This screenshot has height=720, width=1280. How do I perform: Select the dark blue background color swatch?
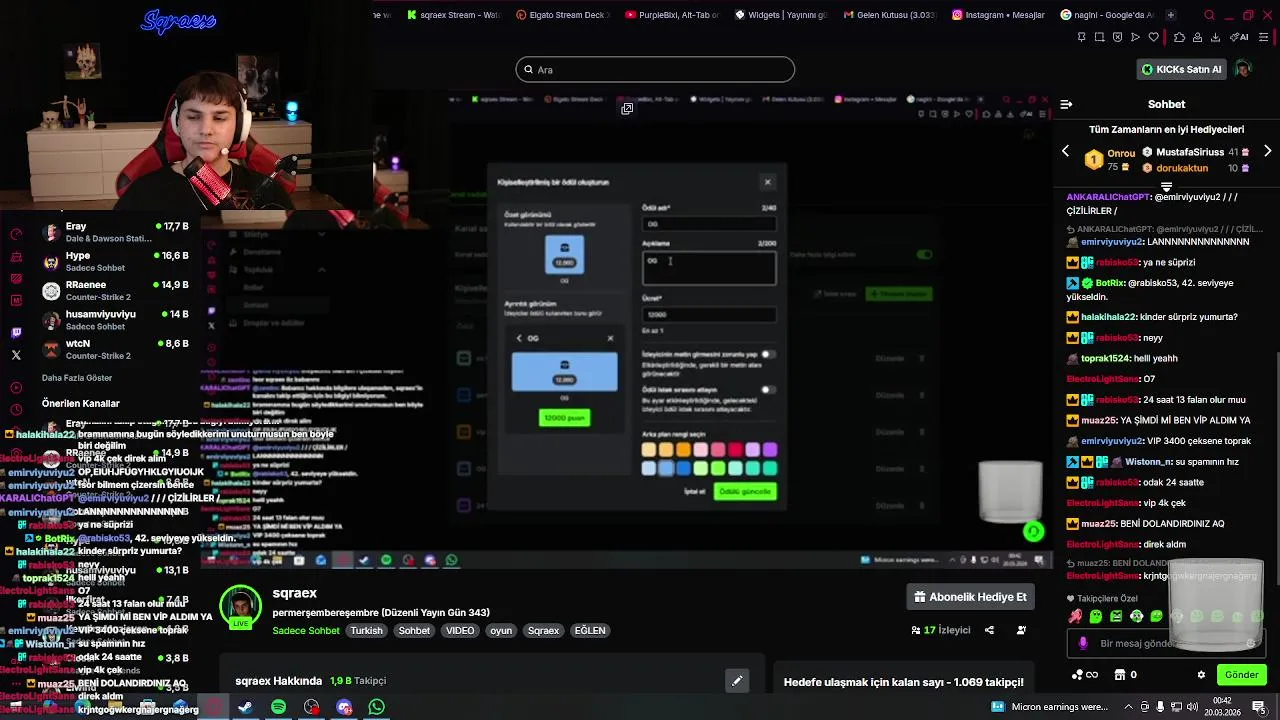(x=683, y=468)
